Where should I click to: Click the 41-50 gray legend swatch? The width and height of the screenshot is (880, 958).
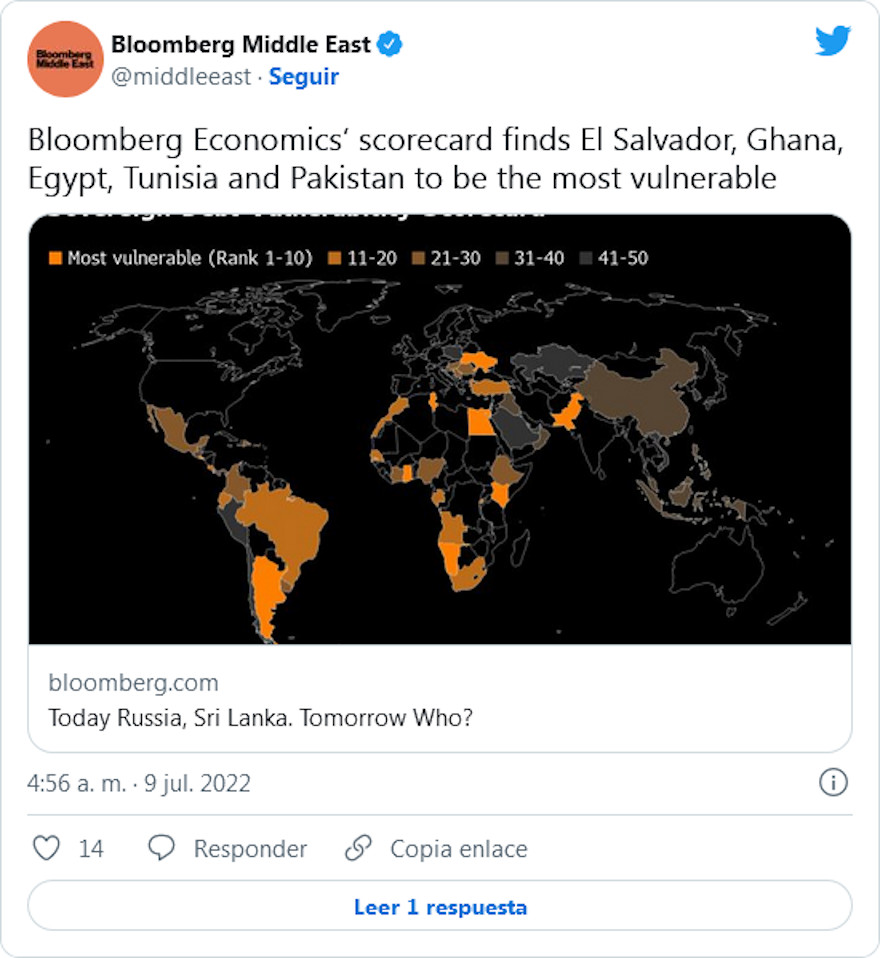pyautogui.click(x=586, y=258)
